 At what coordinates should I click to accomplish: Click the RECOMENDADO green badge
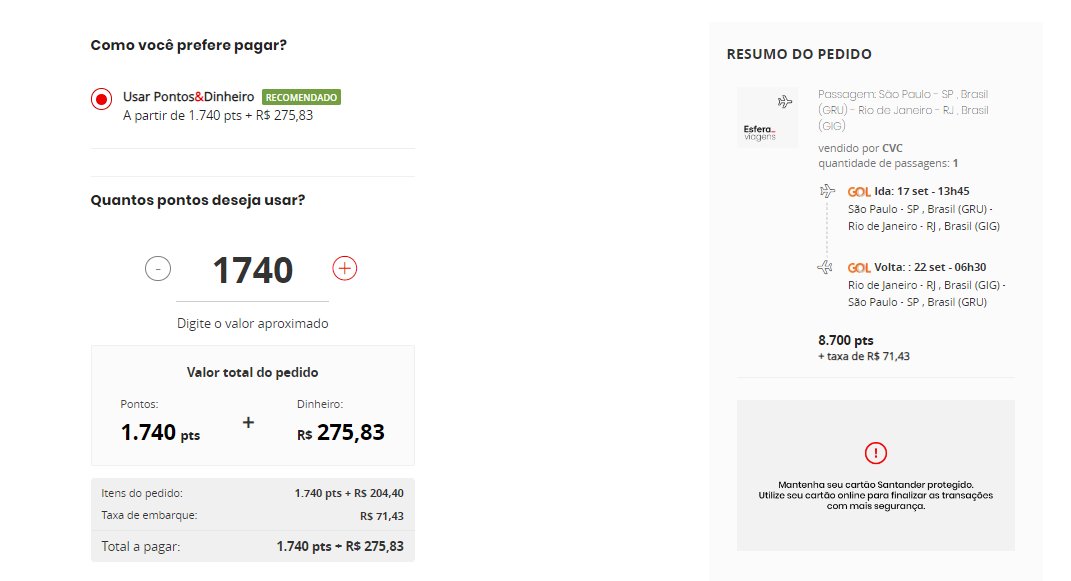301,98
